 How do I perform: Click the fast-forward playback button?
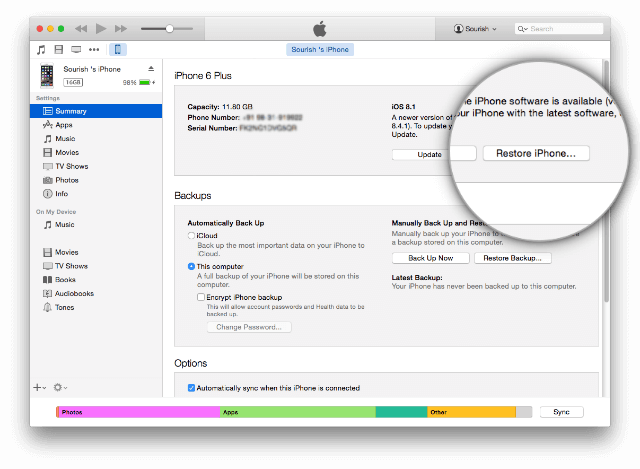tap(121, 29)
